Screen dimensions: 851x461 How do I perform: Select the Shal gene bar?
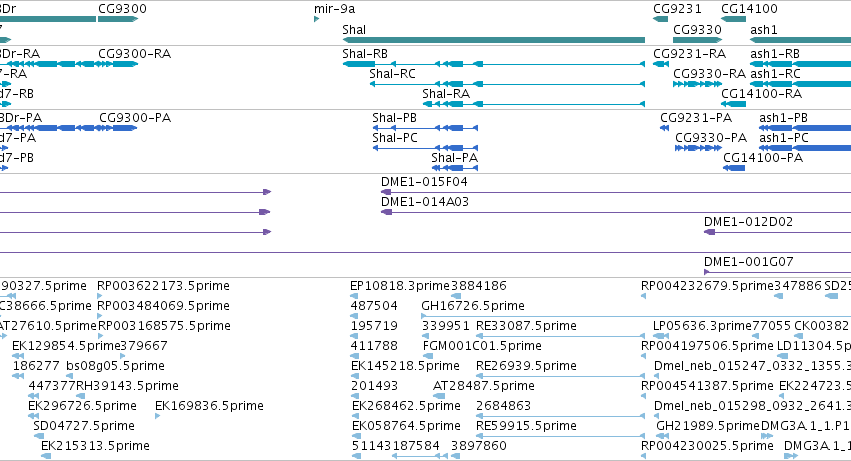coord(493,40)
